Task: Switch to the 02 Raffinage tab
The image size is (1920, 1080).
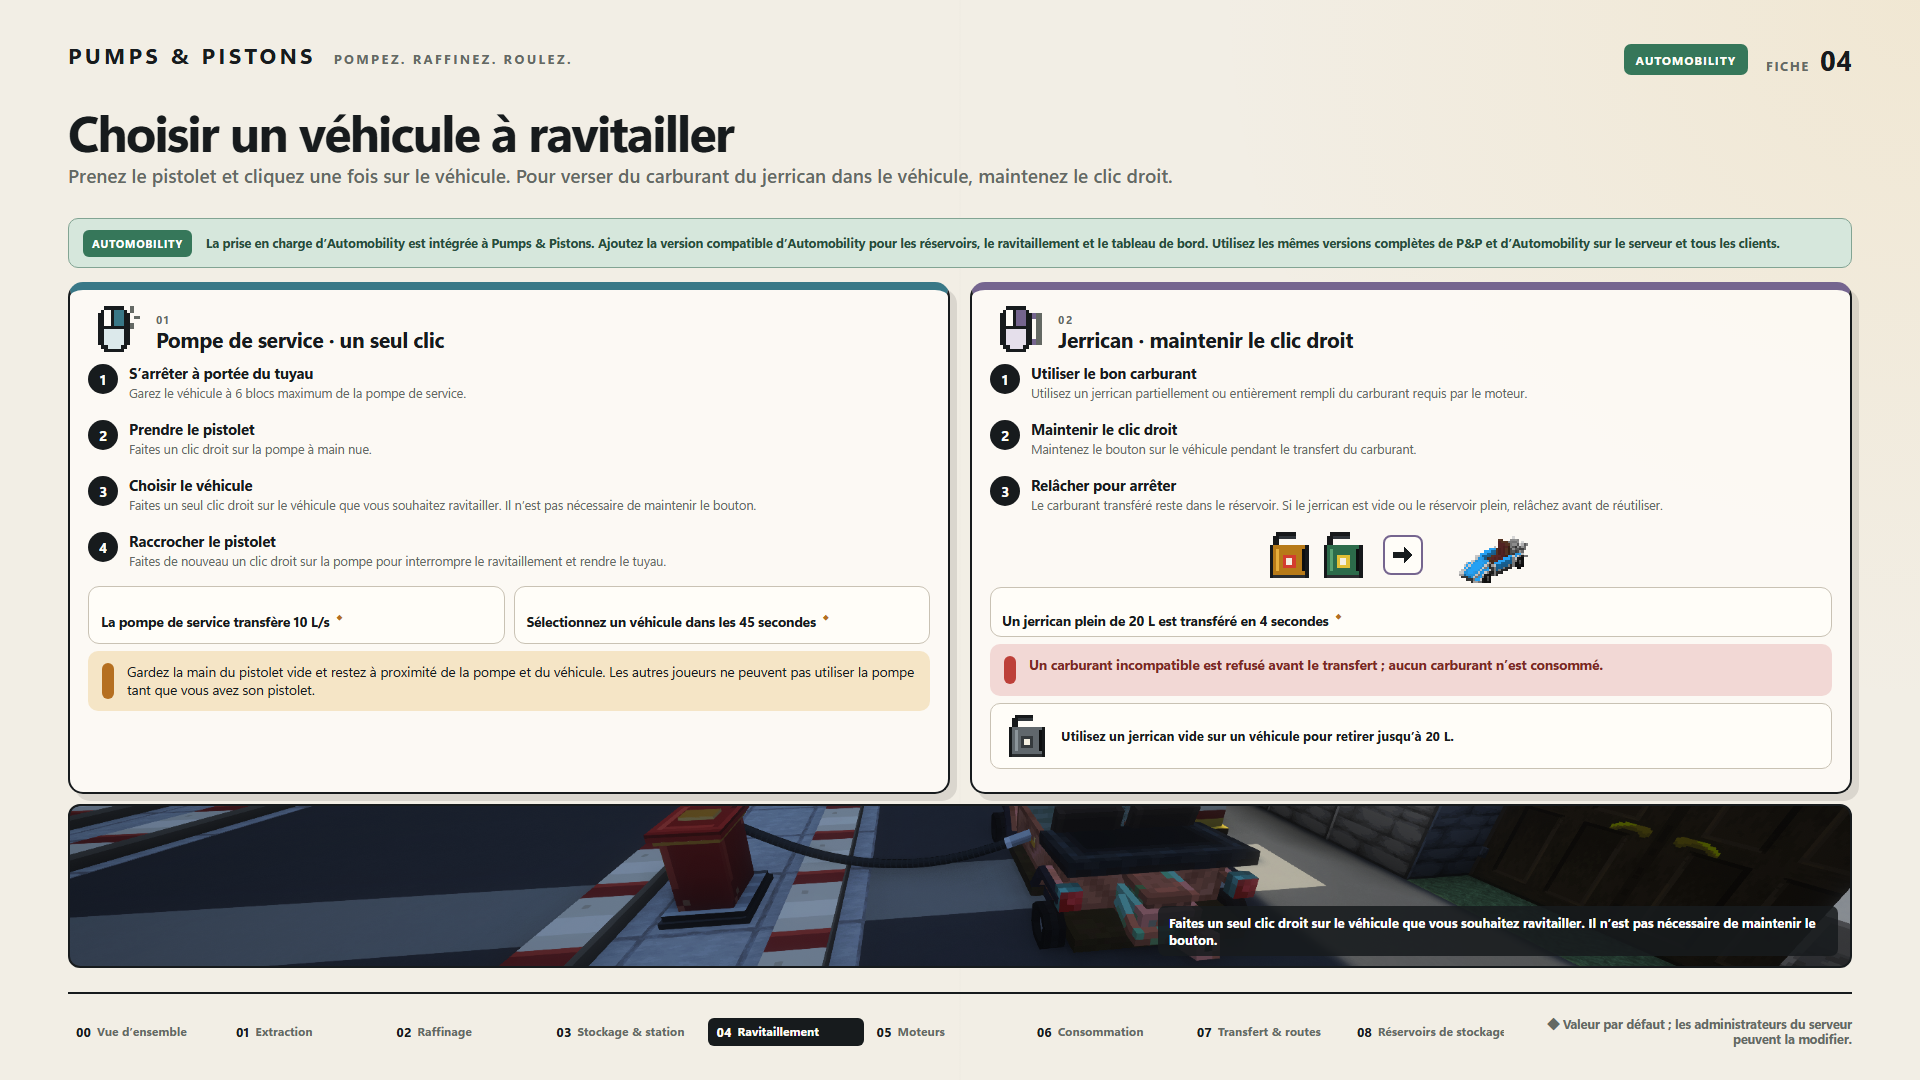Action: click(x=466, y=1032)
